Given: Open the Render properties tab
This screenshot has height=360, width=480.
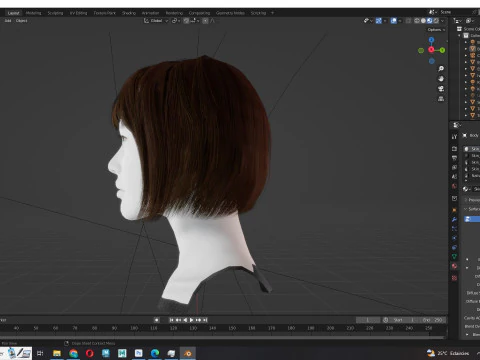Looking at the screenshot, I should coord(454,149).
